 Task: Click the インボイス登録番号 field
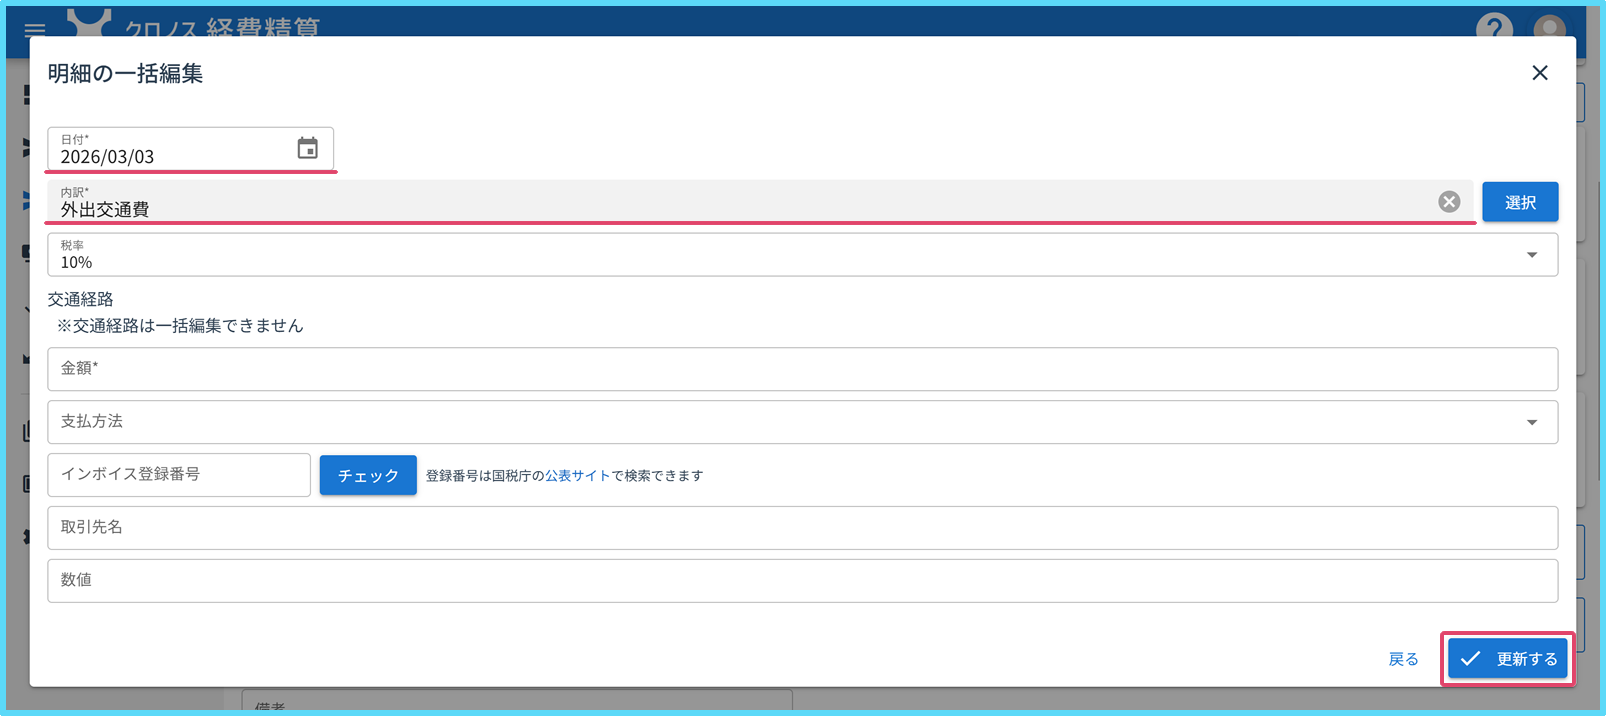click(x=179, y=475)
